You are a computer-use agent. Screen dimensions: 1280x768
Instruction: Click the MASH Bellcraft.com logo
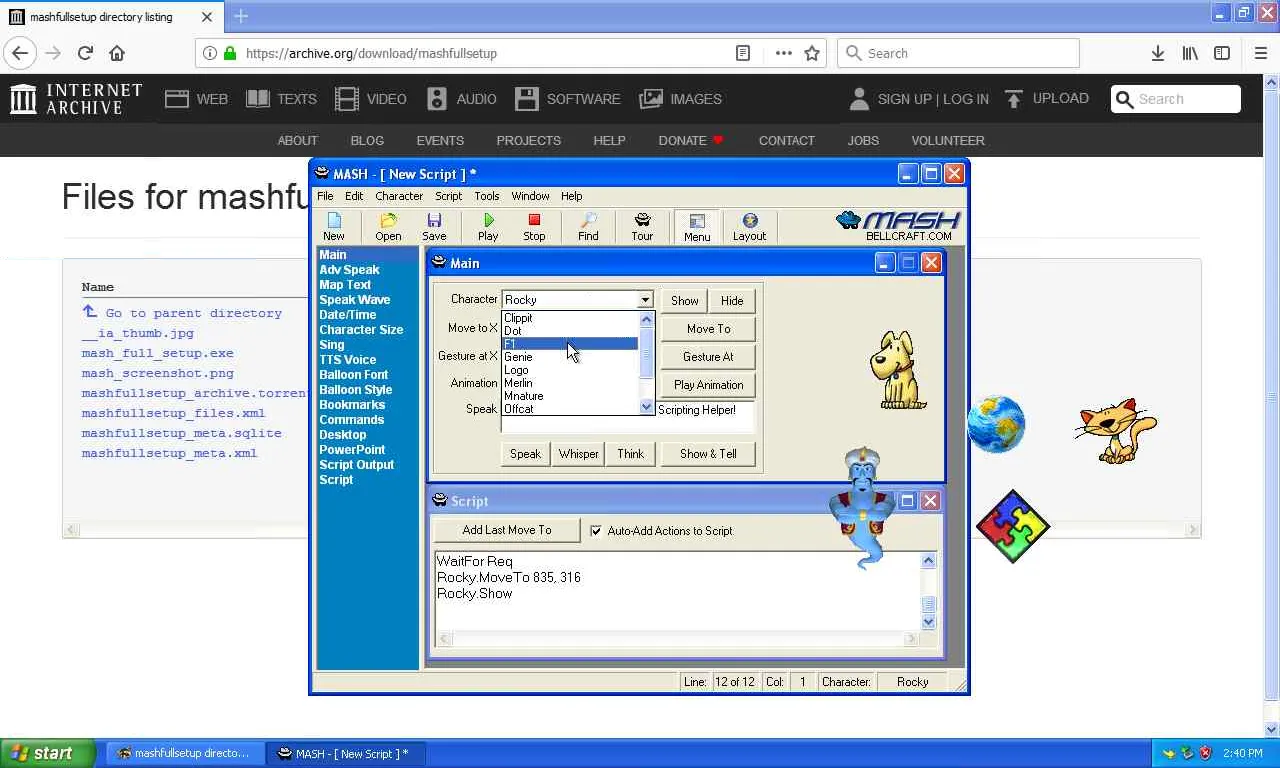[898, 226]
